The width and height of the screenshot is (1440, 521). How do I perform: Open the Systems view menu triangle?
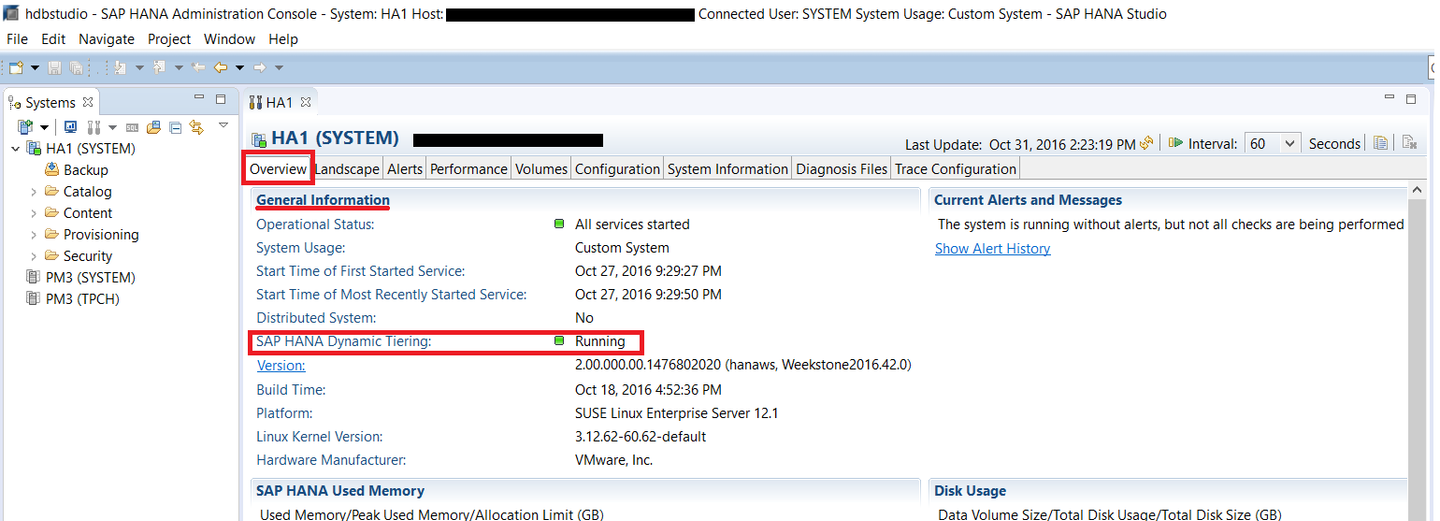pos(223,125)
